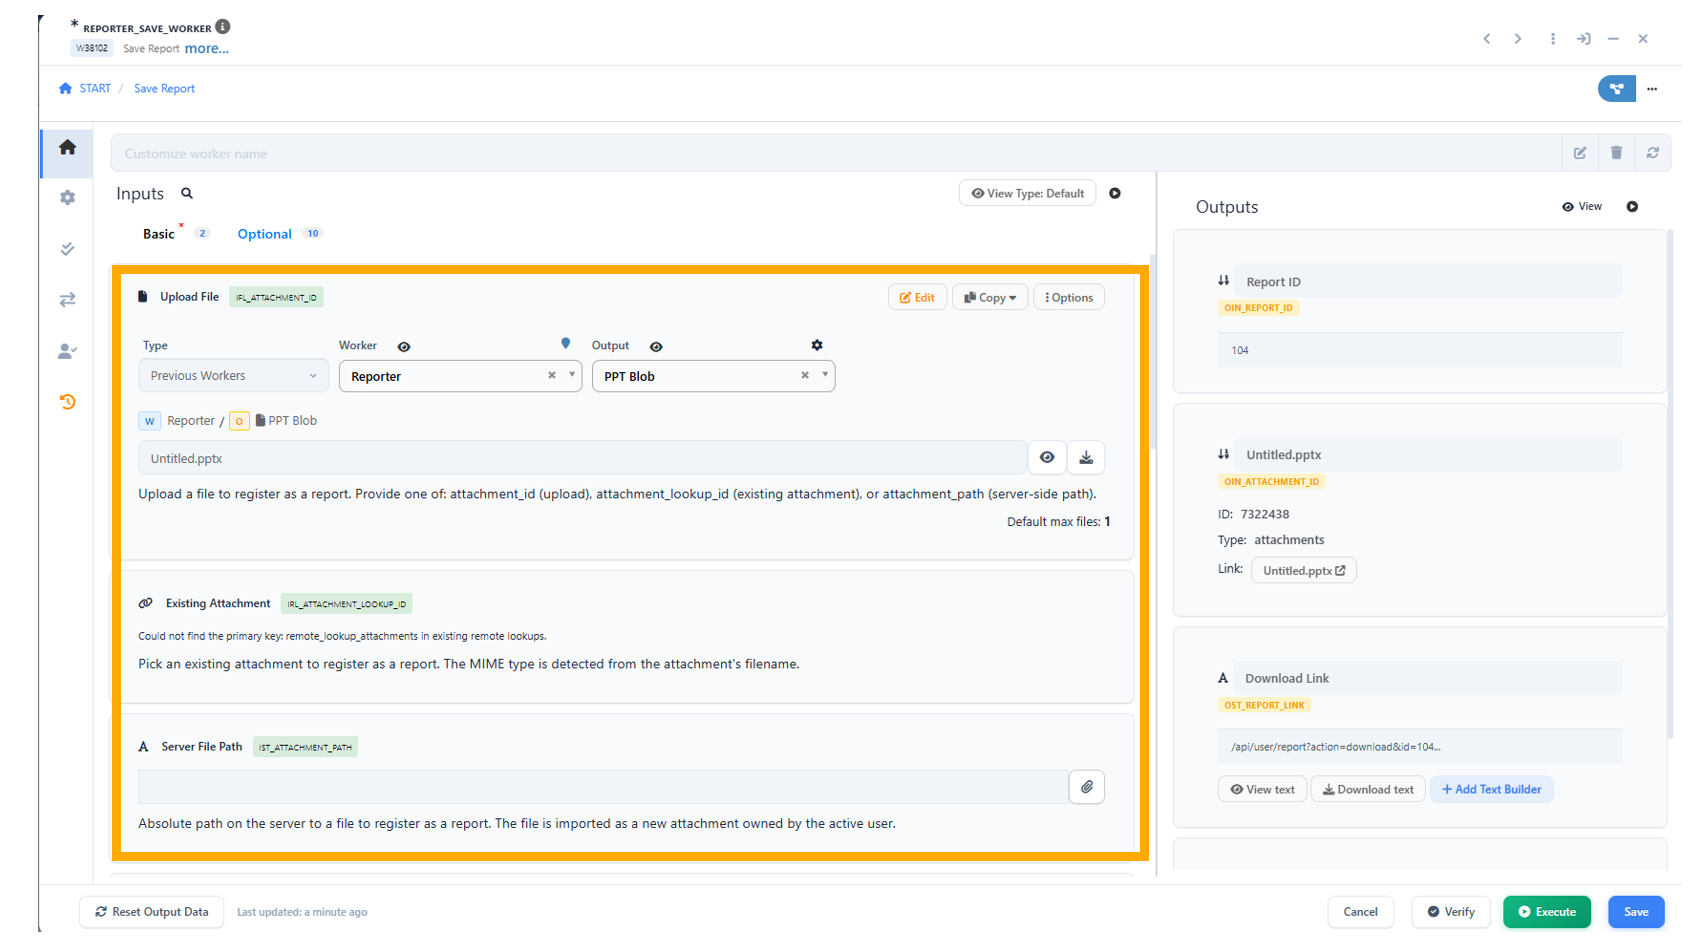Screen dimensions: 1700x945
Task: Toggle eye icon next to Worker label
Action: [x=404, y=347]
